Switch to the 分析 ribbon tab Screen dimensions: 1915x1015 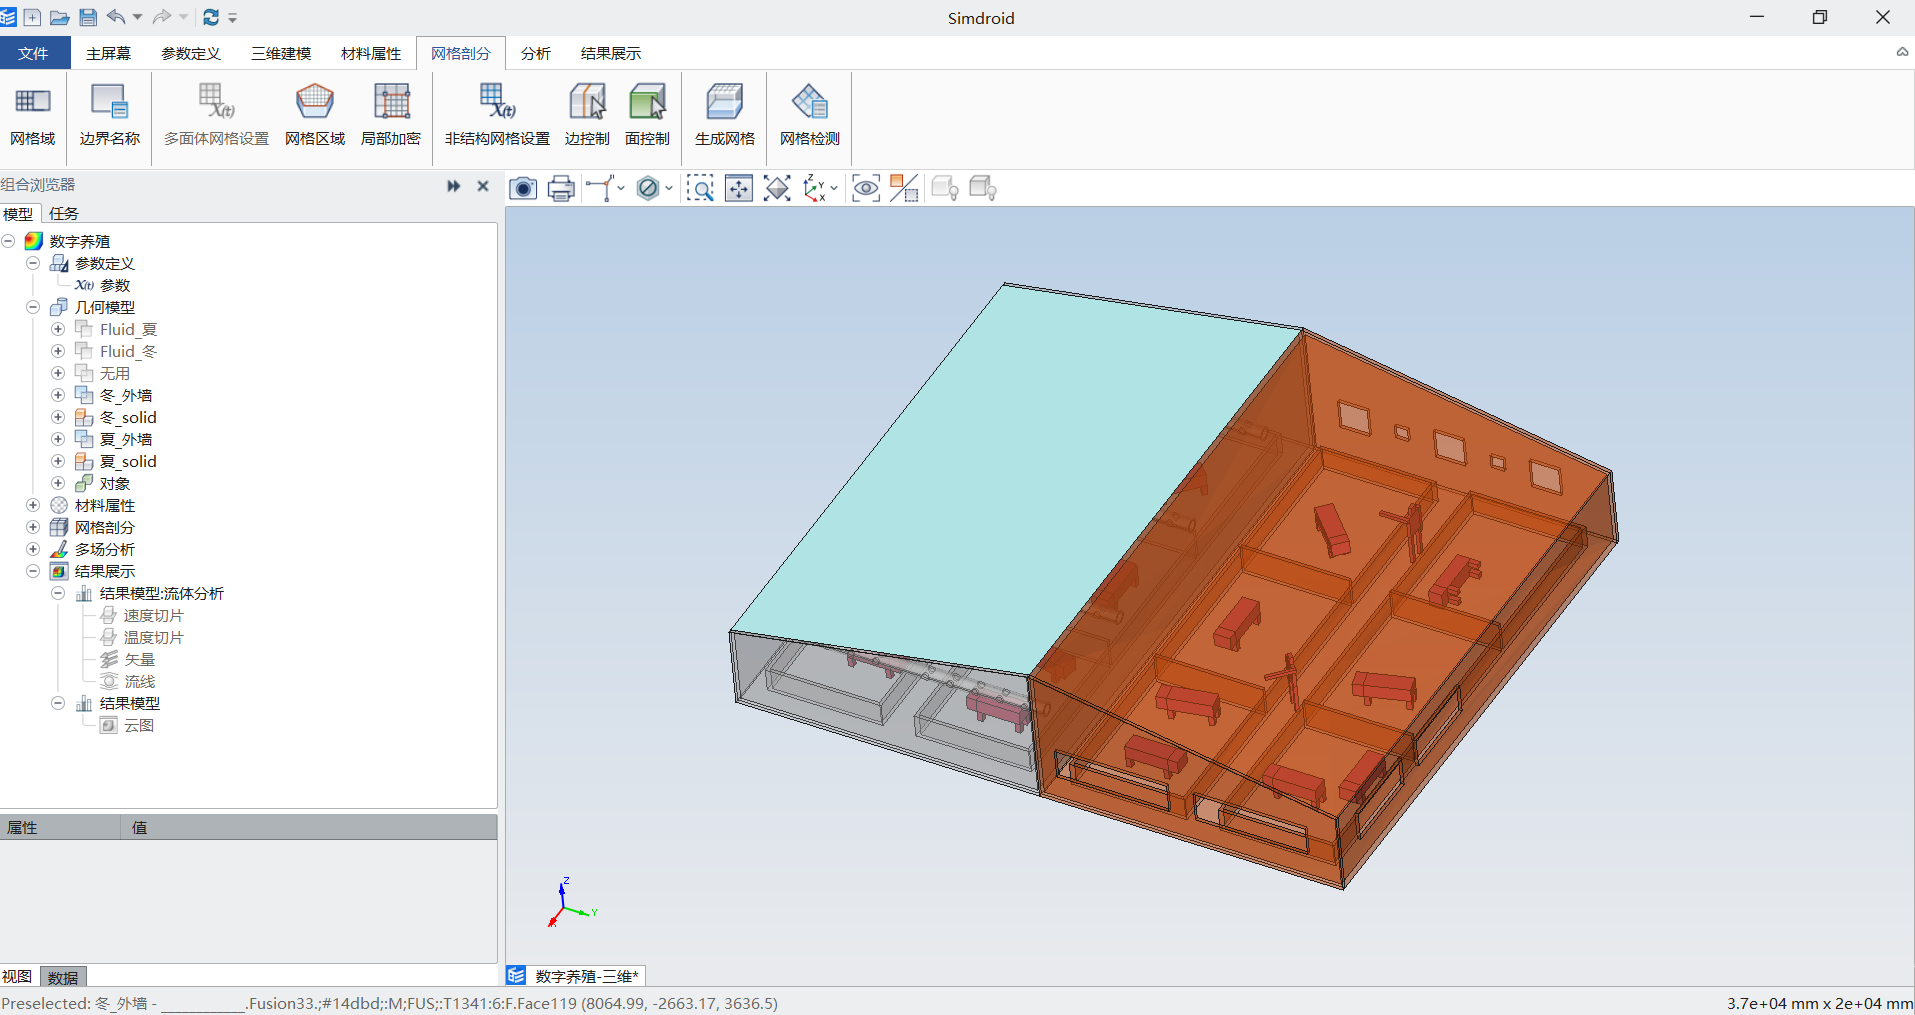click(x=535, y=53)
